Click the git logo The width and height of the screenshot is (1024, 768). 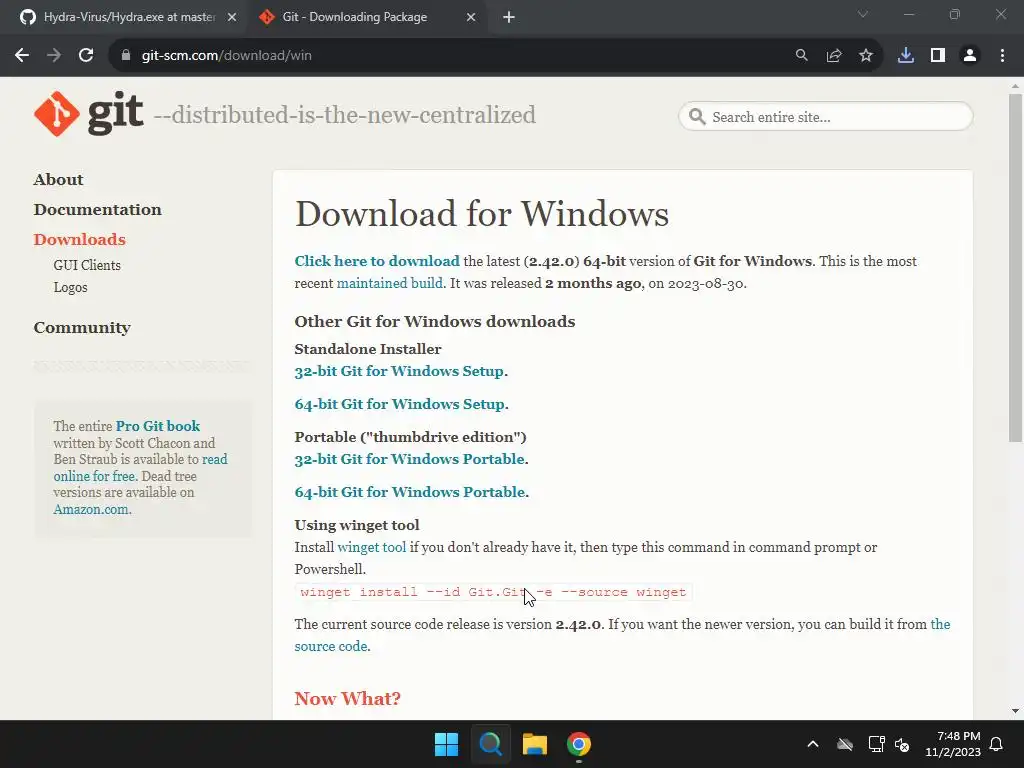click(x=88, y=114)
